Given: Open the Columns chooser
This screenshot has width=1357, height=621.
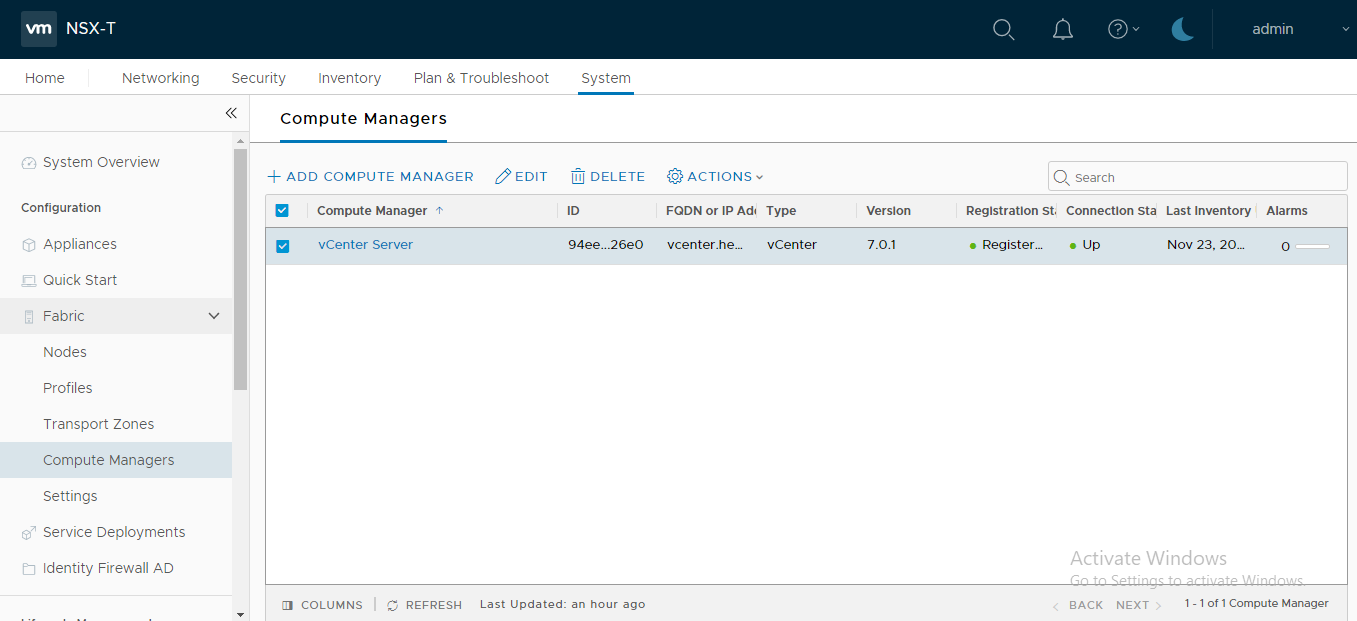Looking at the screenshot, I should [322, 605].
